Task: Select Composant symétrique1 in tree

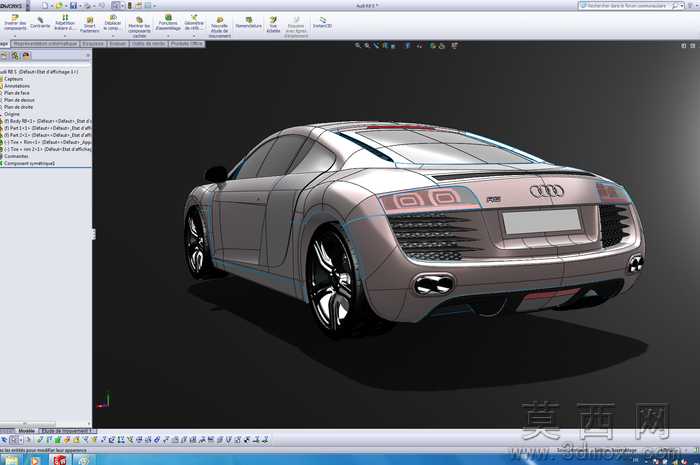Action: (29, 163)
